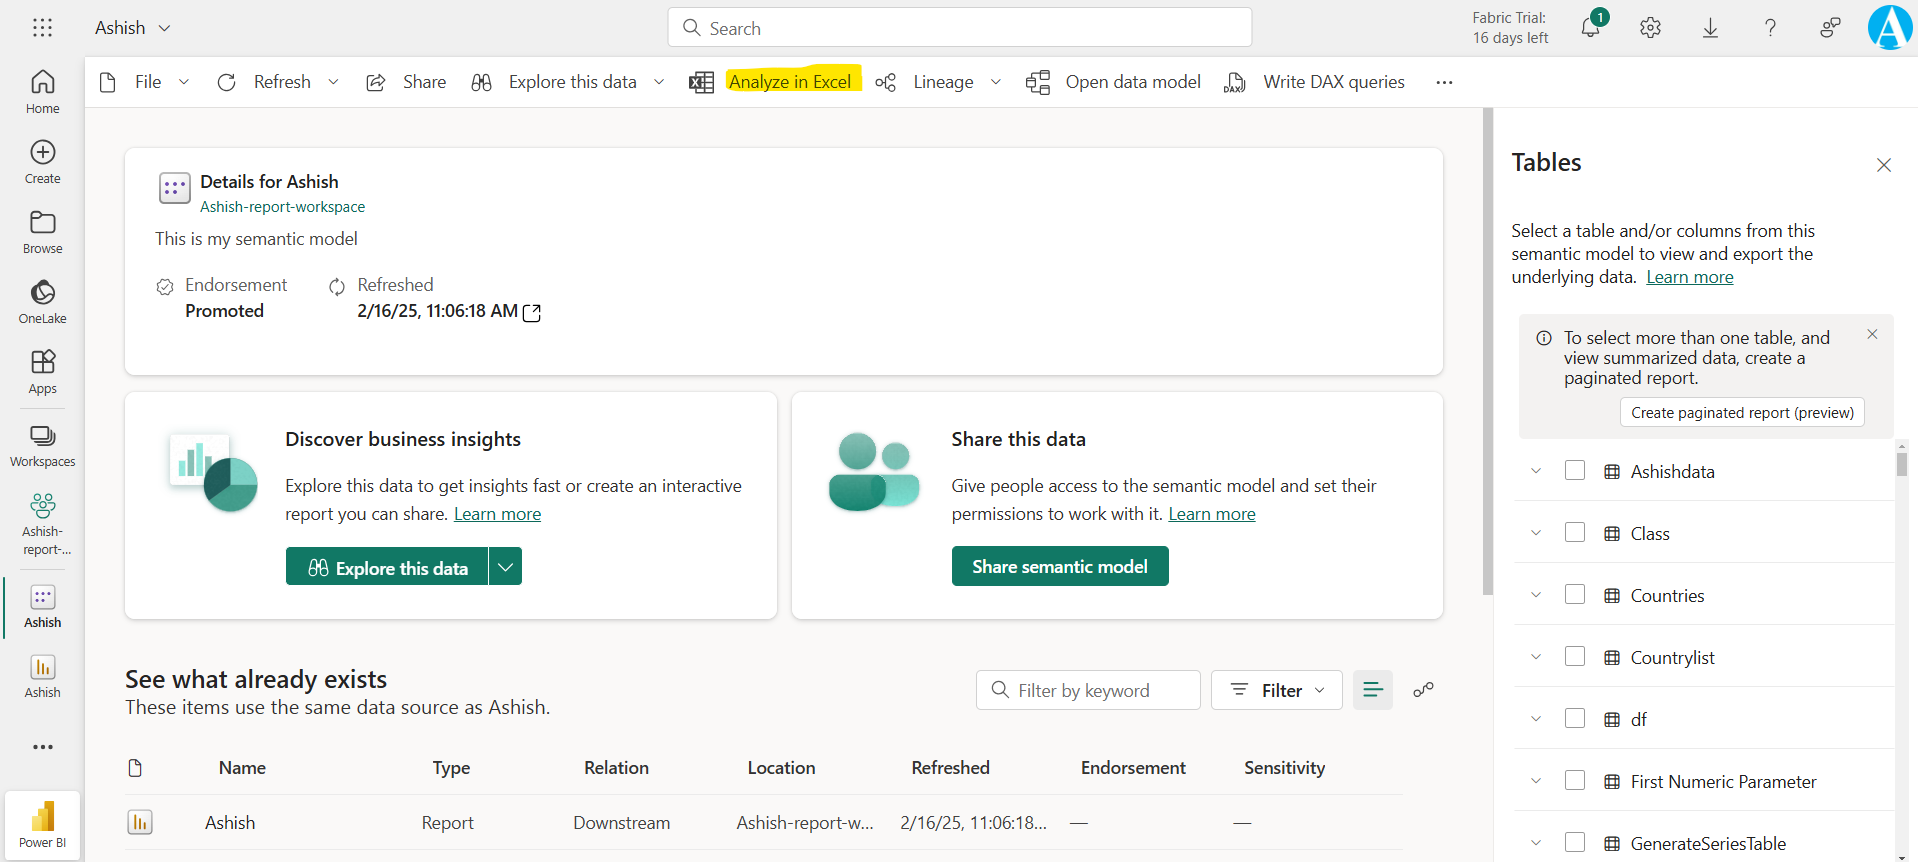
Task: Click the Share semantic model button
Action: [1059, 566]
